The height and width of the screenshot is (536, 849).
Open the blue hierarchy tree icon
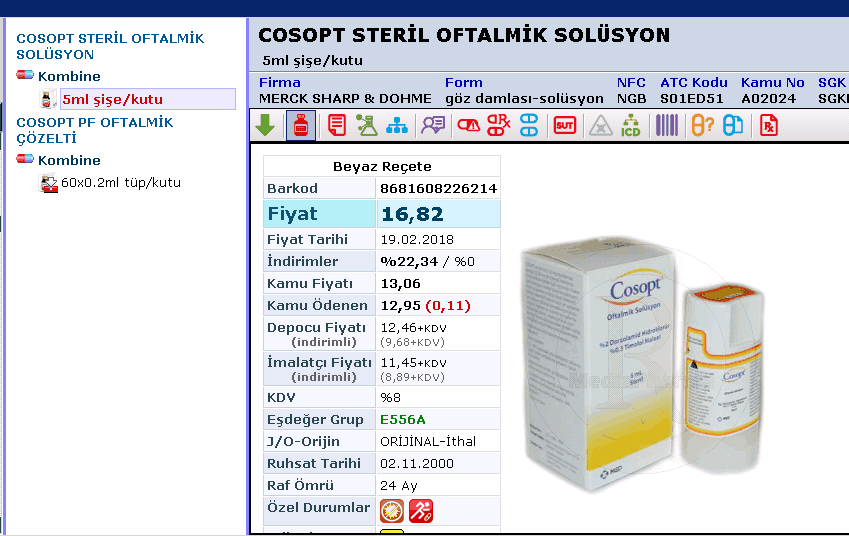click(397, 126)
